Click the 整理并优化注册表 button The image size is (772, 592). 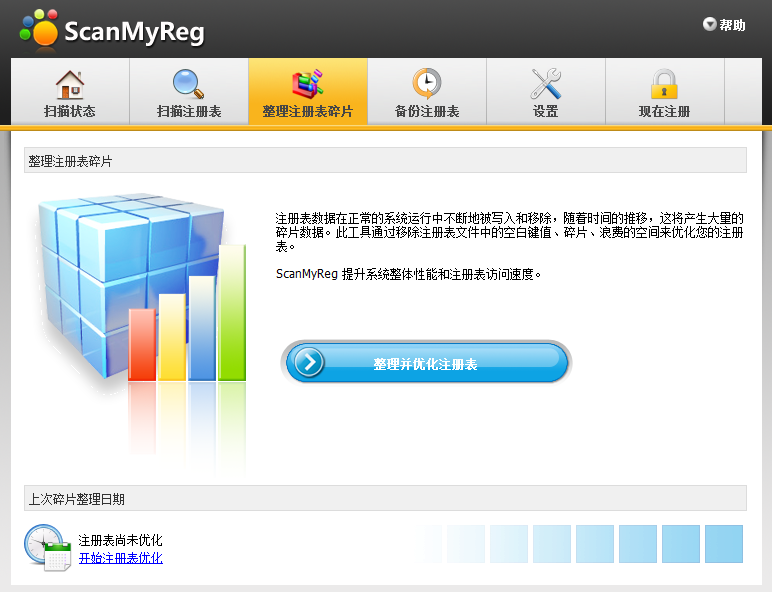point(426,363)
